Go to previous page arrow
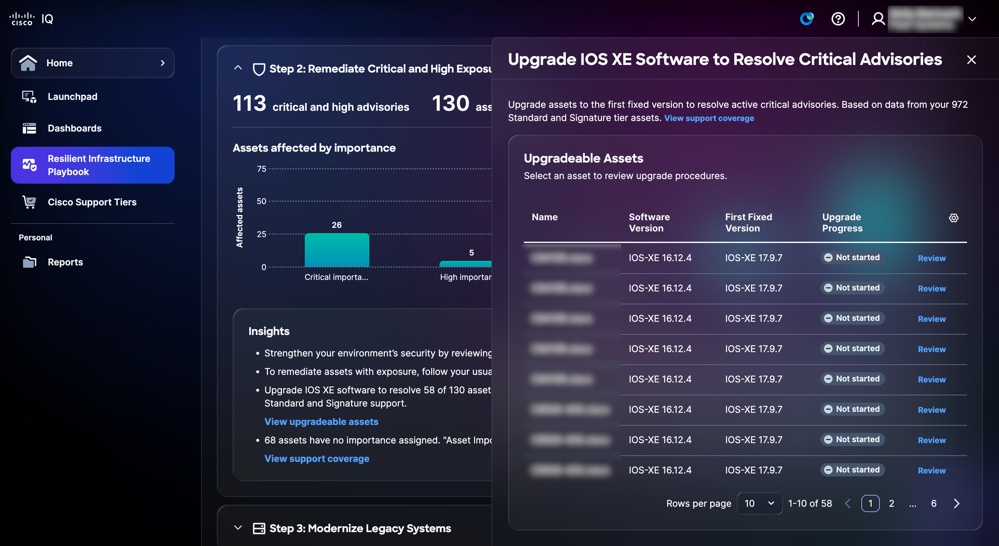The height and width of the screenshot is (546, 999). pyautogui.click(x=848, y=504)
